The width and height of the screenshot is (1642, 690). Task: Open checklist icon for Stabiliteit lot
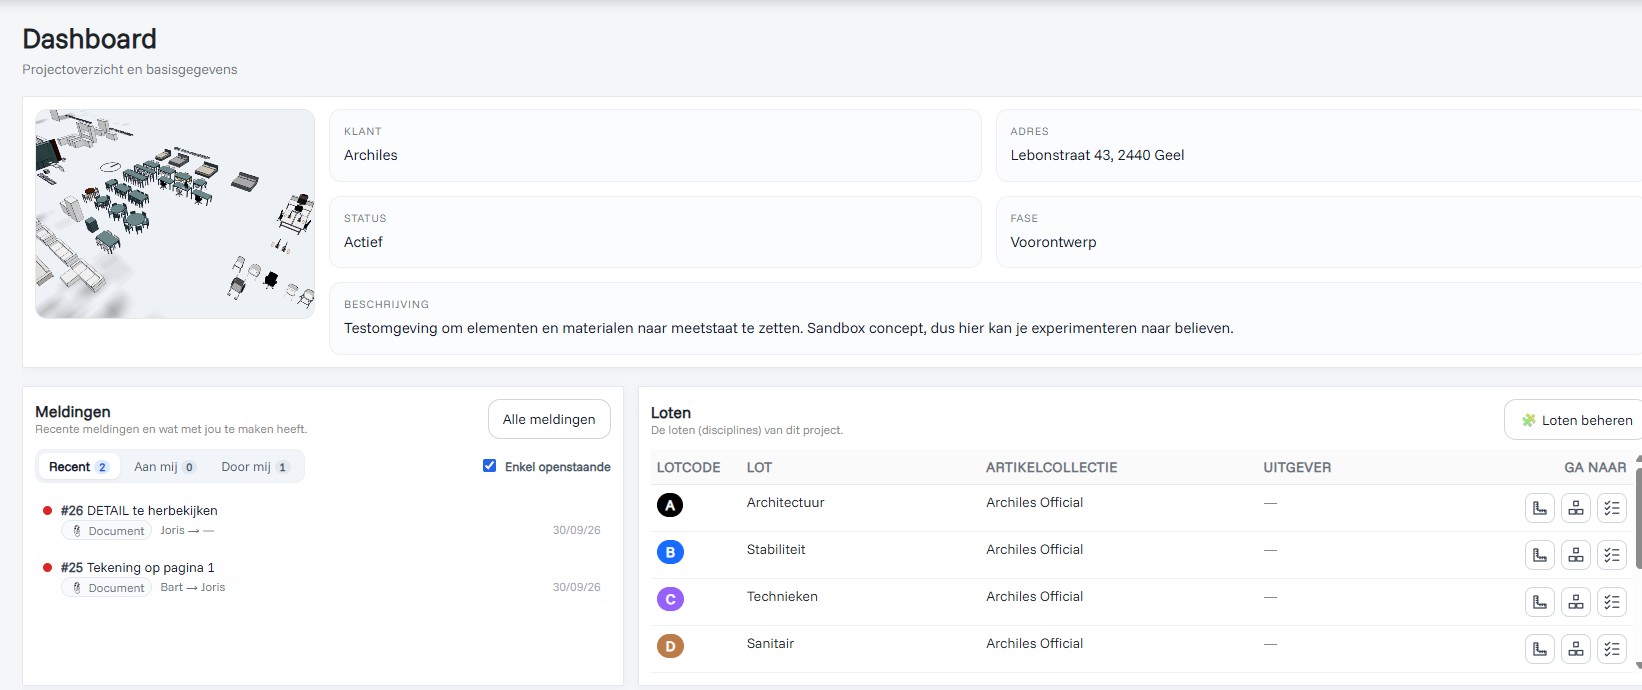1612,555
